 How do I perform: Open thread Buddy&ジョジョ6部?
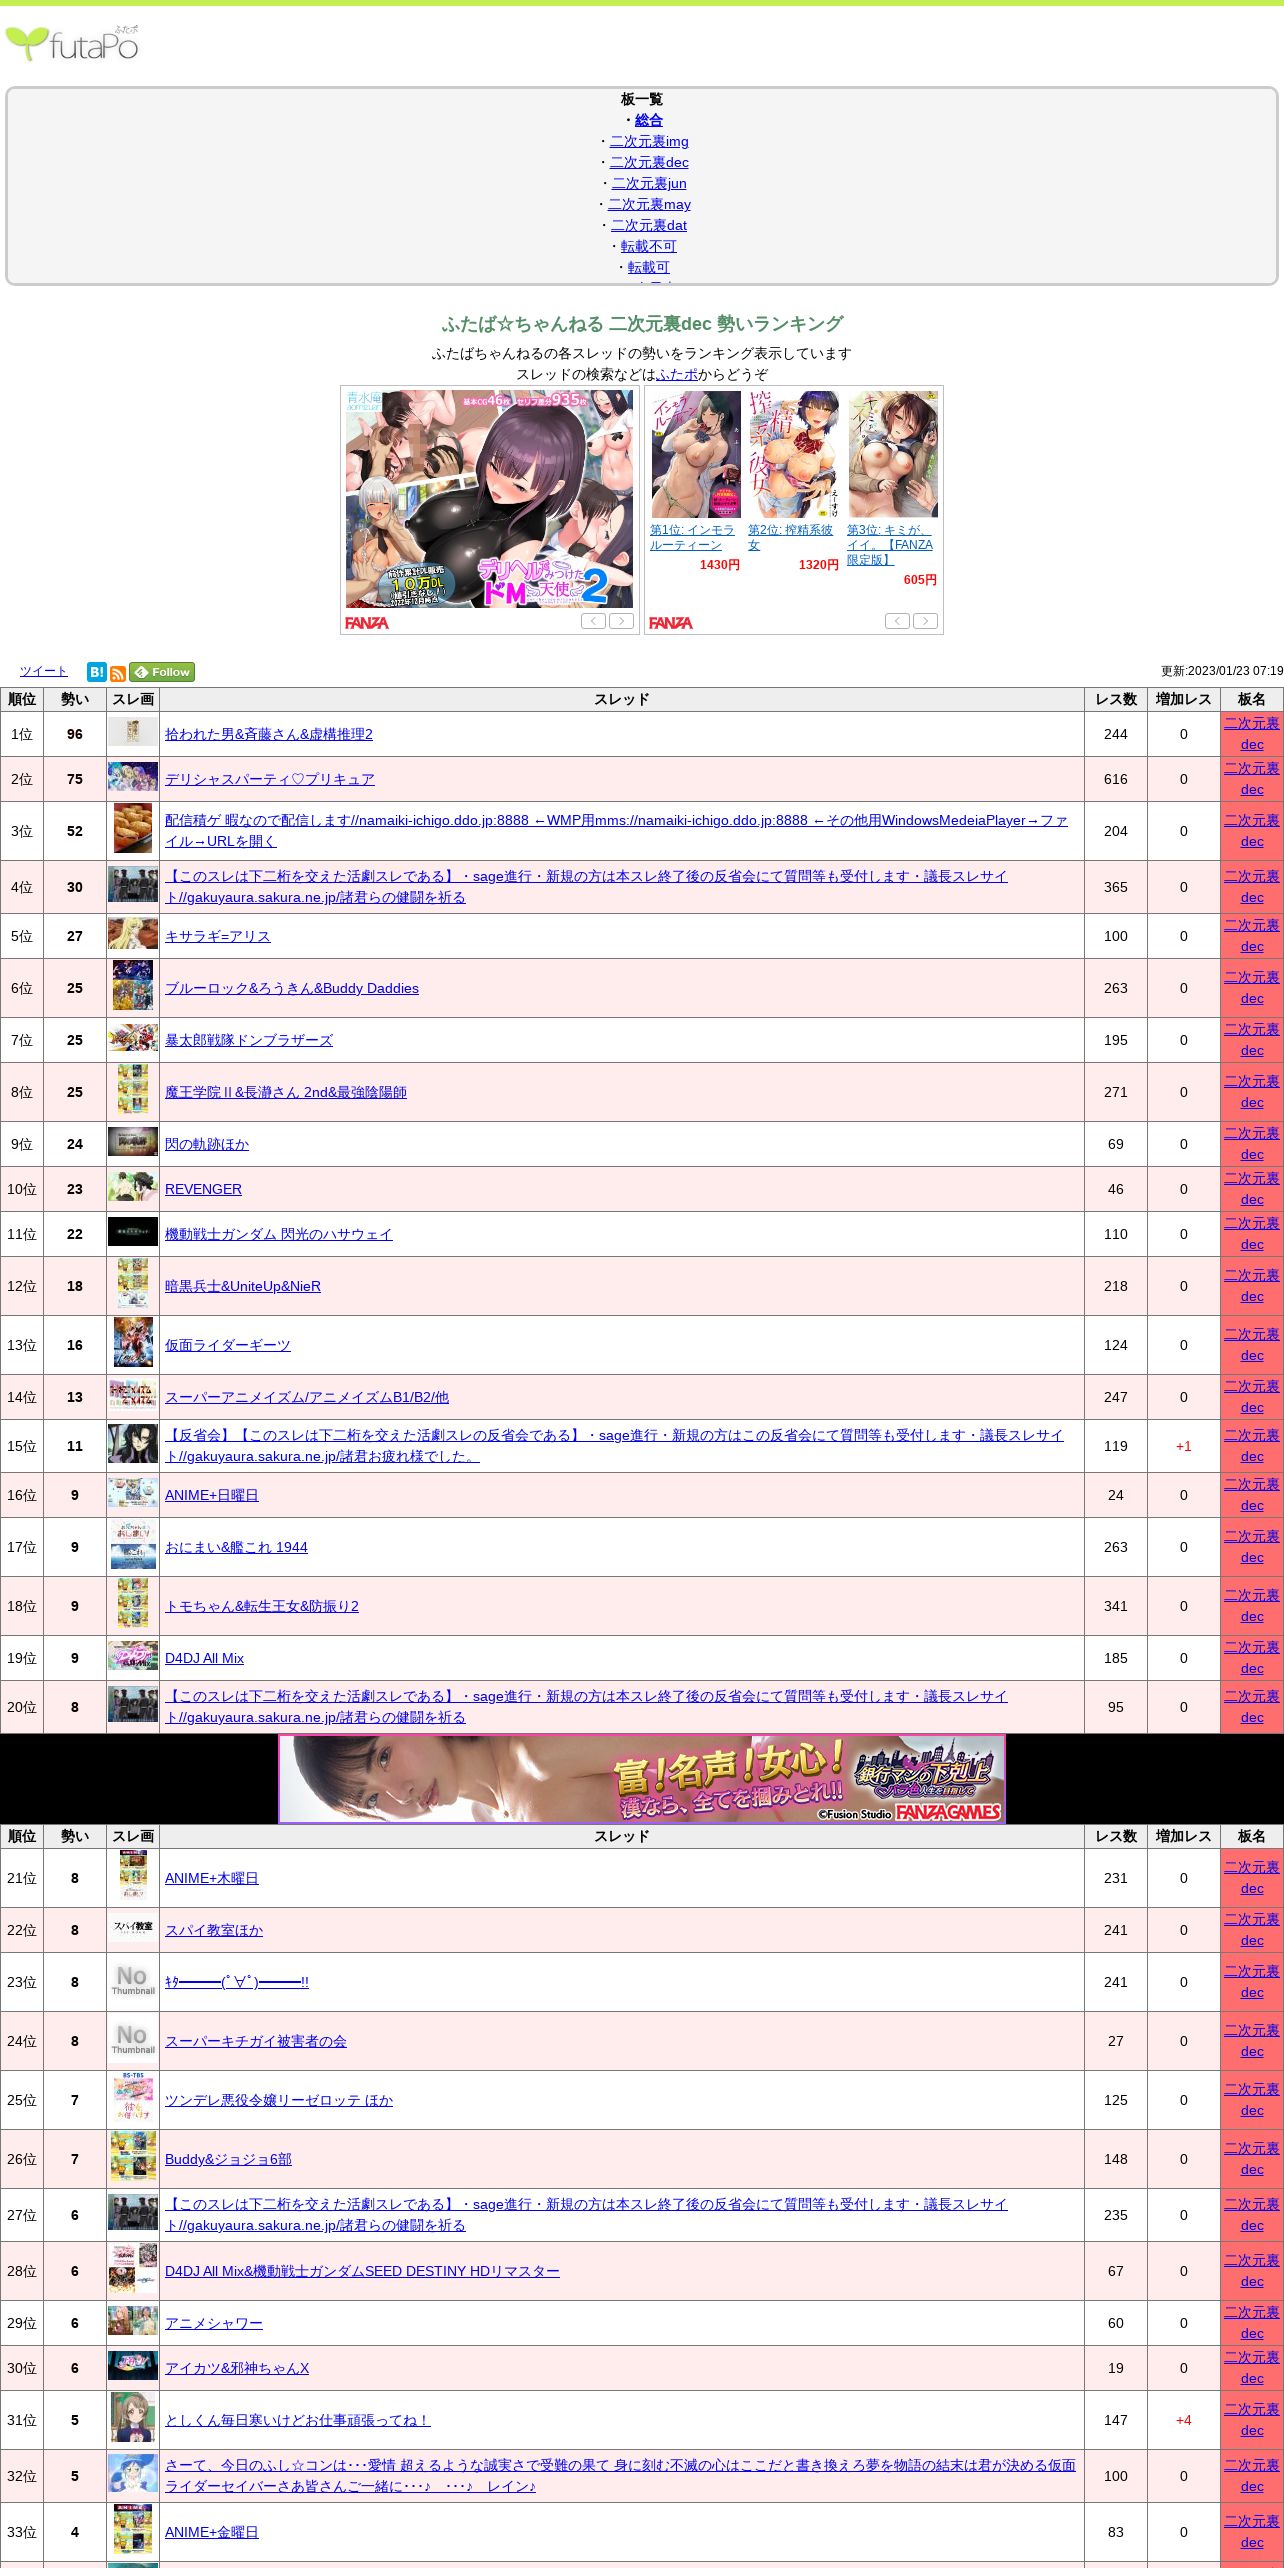228,2159
